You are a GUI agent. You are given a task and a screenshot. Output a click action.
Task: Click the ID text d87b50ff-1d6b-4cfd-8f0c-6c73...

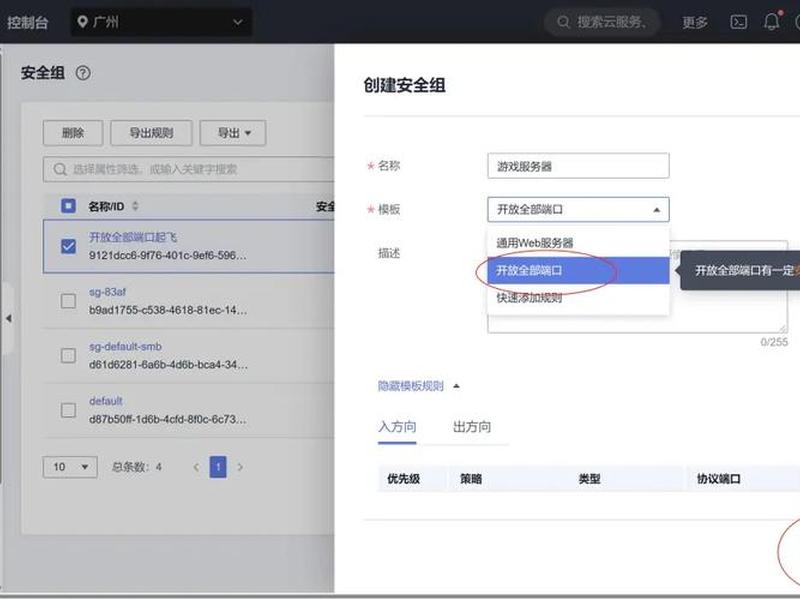click(x=168, y=419)
